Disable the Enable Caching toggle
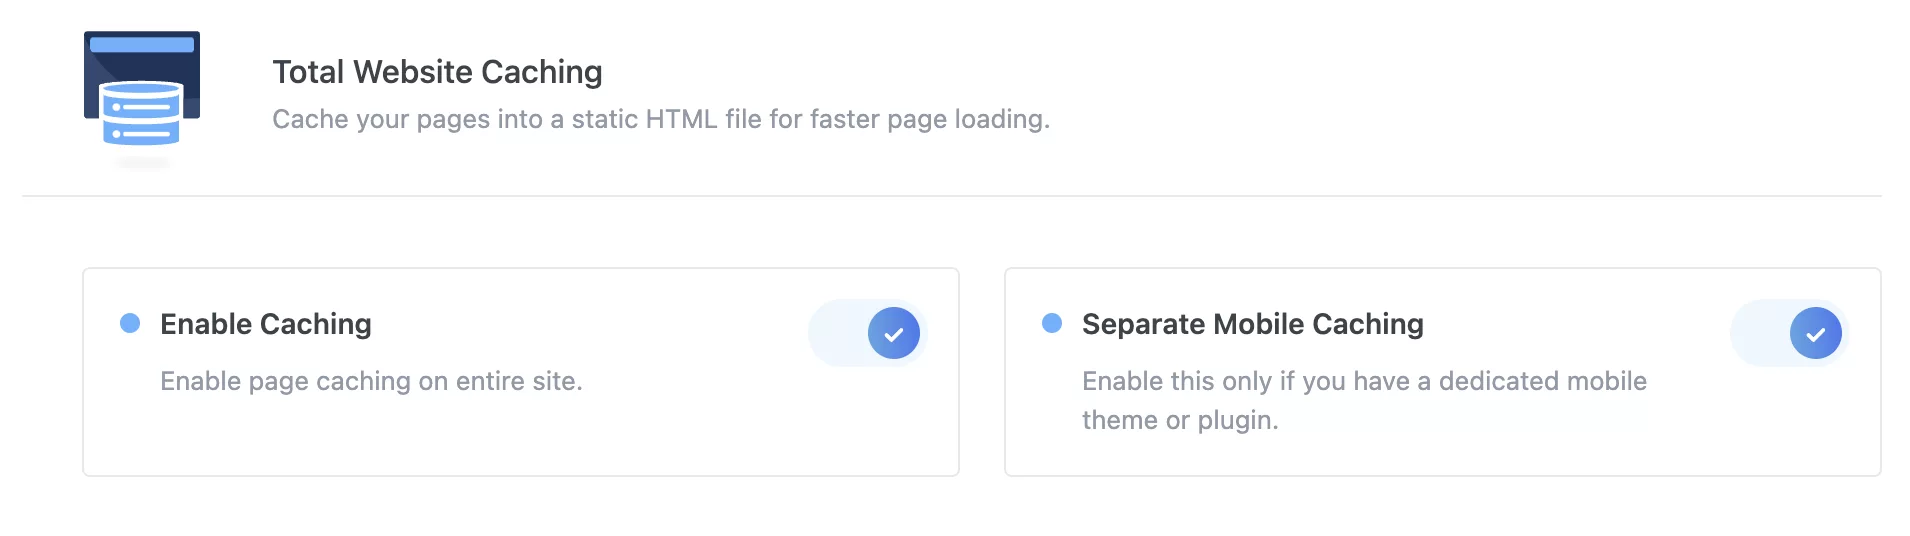 (x=868, y=334)
